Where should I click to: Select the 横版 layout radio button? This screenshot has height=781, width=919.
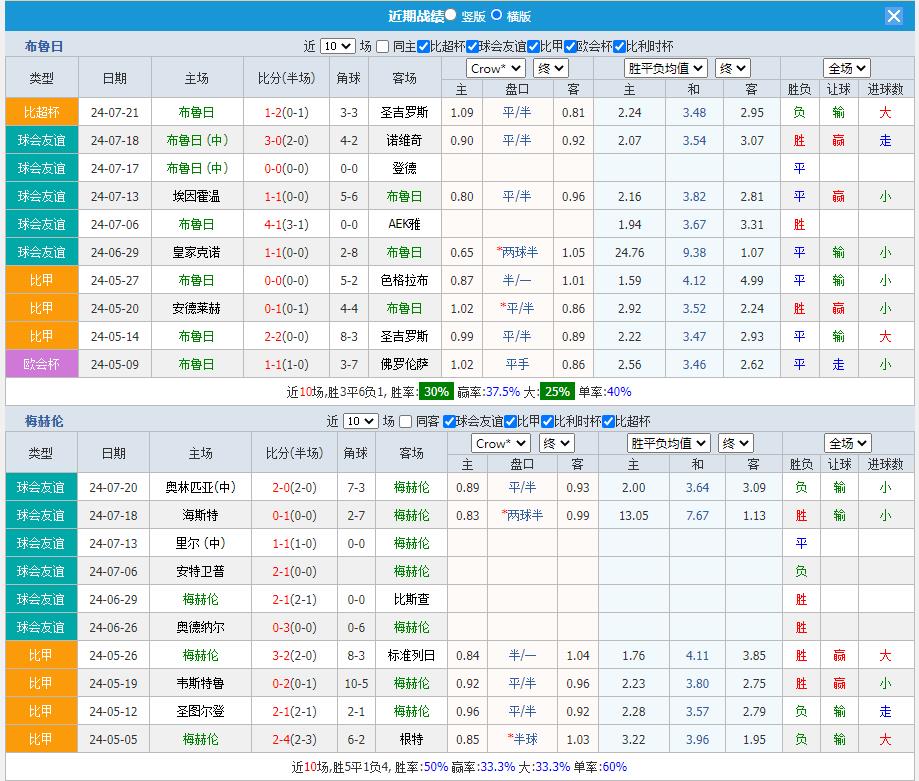pyautogui.click(x=496, y=15)
